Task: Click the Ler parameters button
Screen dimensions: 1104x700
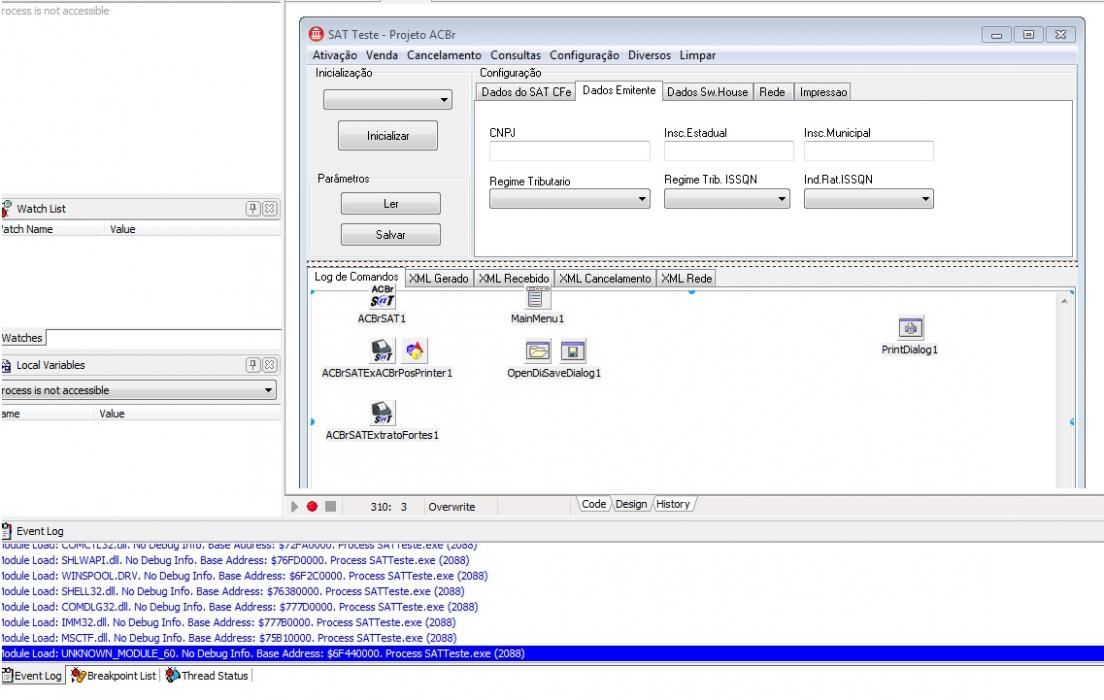Action: [391, 204]
